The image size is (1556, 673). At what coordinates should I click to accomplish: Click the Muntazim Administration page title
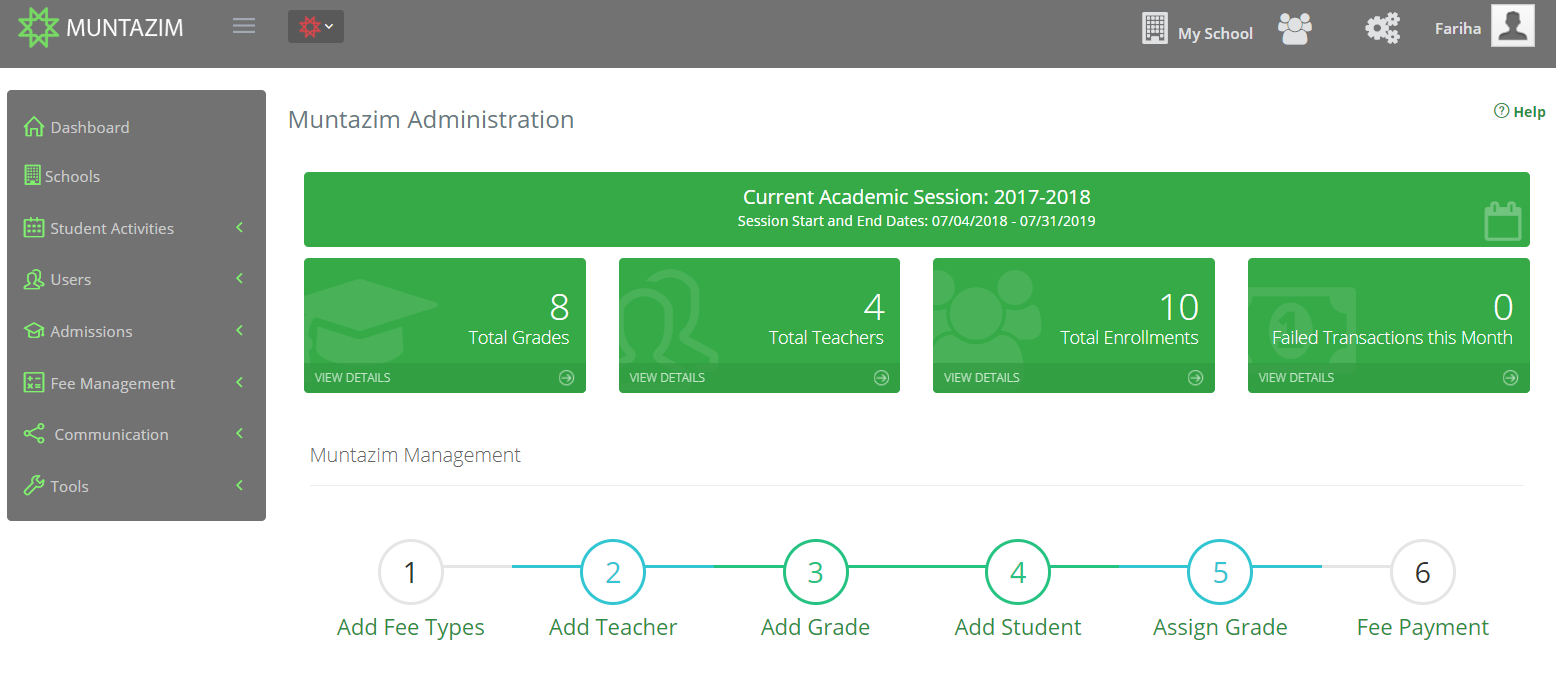431,120
